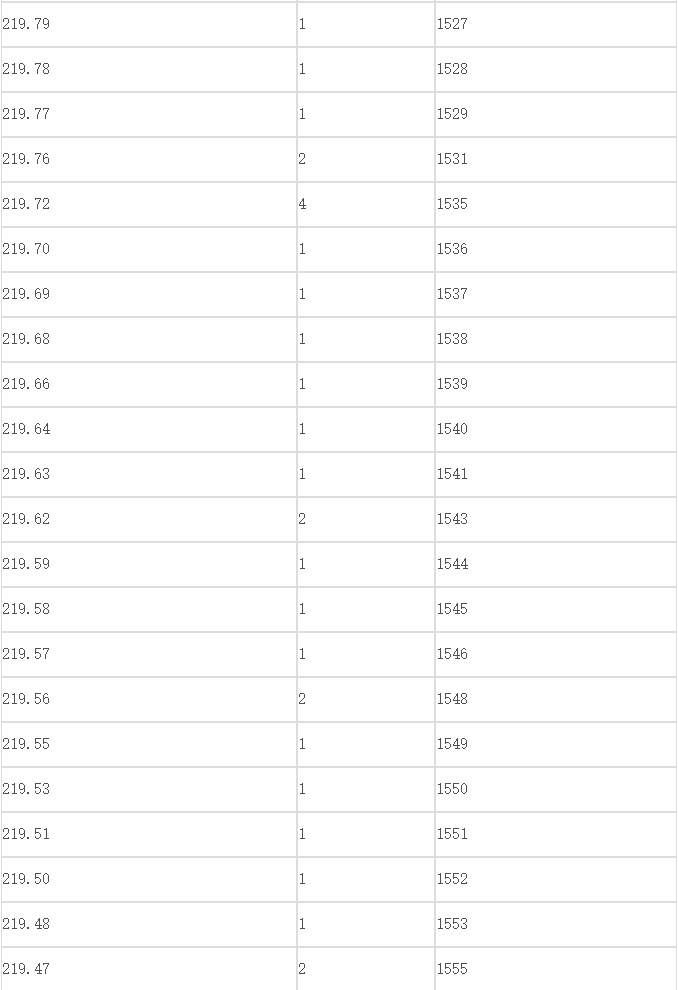
Task: Click cumulative count 1529
Action: (556, 114)
